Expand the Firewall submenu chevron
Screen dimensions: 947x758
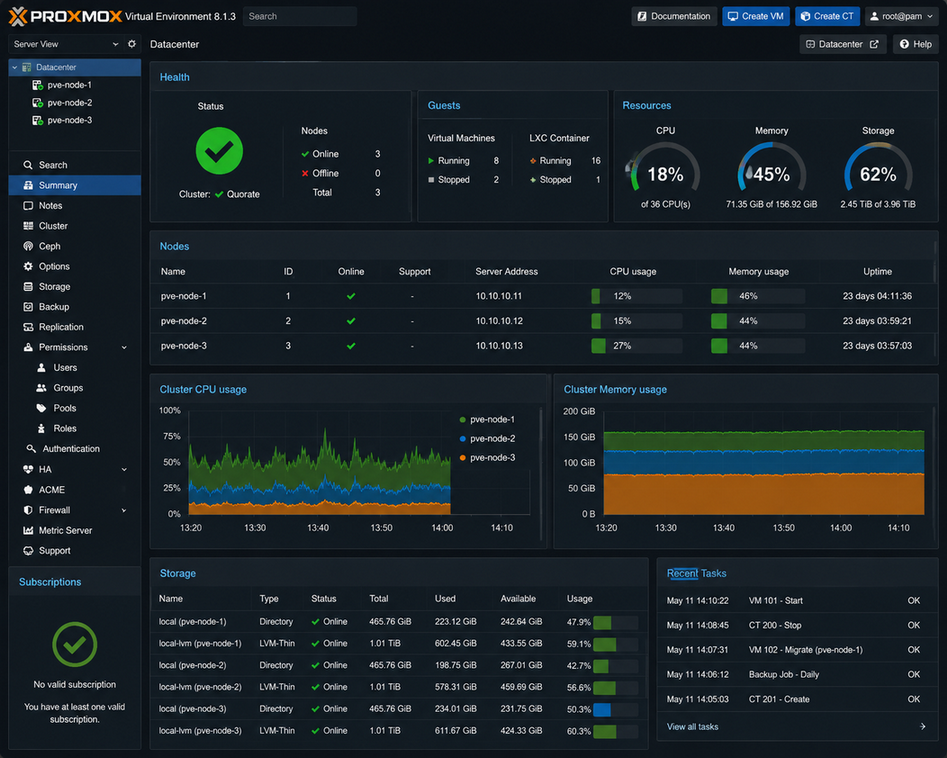click(x=124, y=510)
